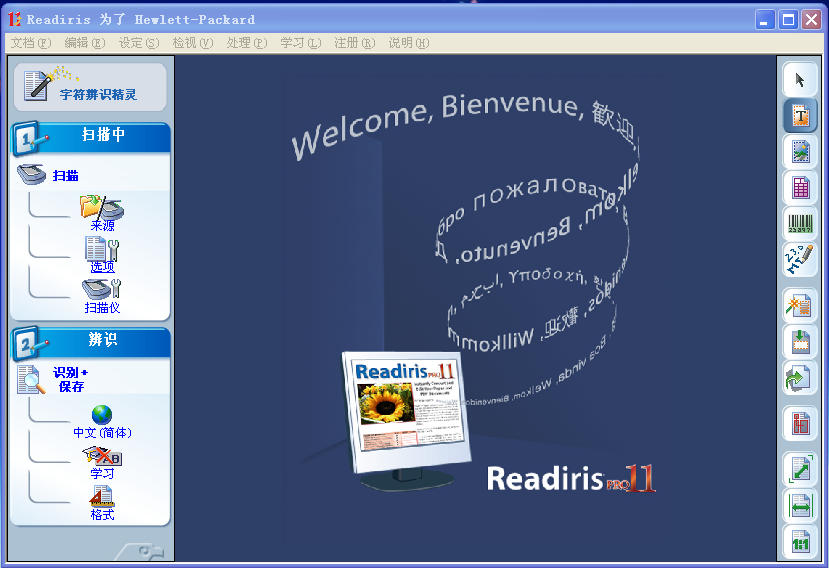Open the 说明(H) menu
Screen dimensions: 829x568
(x=408, y=43)
